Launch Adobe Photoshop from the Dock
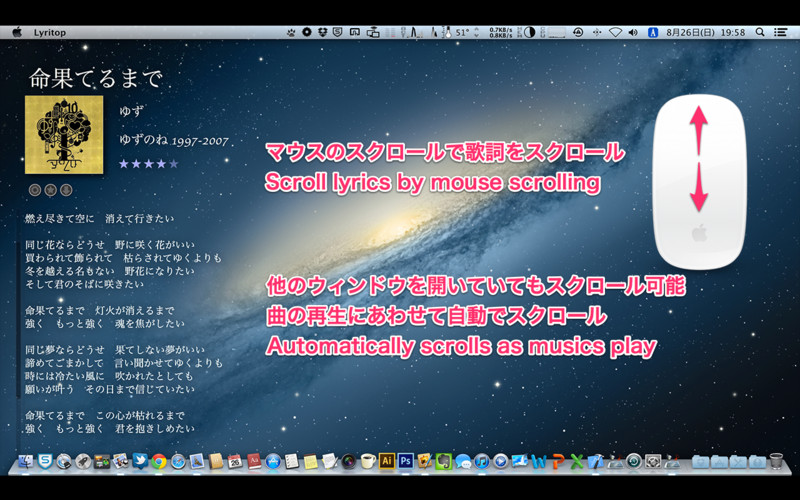The width and height of the screenshot is (800, 500). click(406, 461)
